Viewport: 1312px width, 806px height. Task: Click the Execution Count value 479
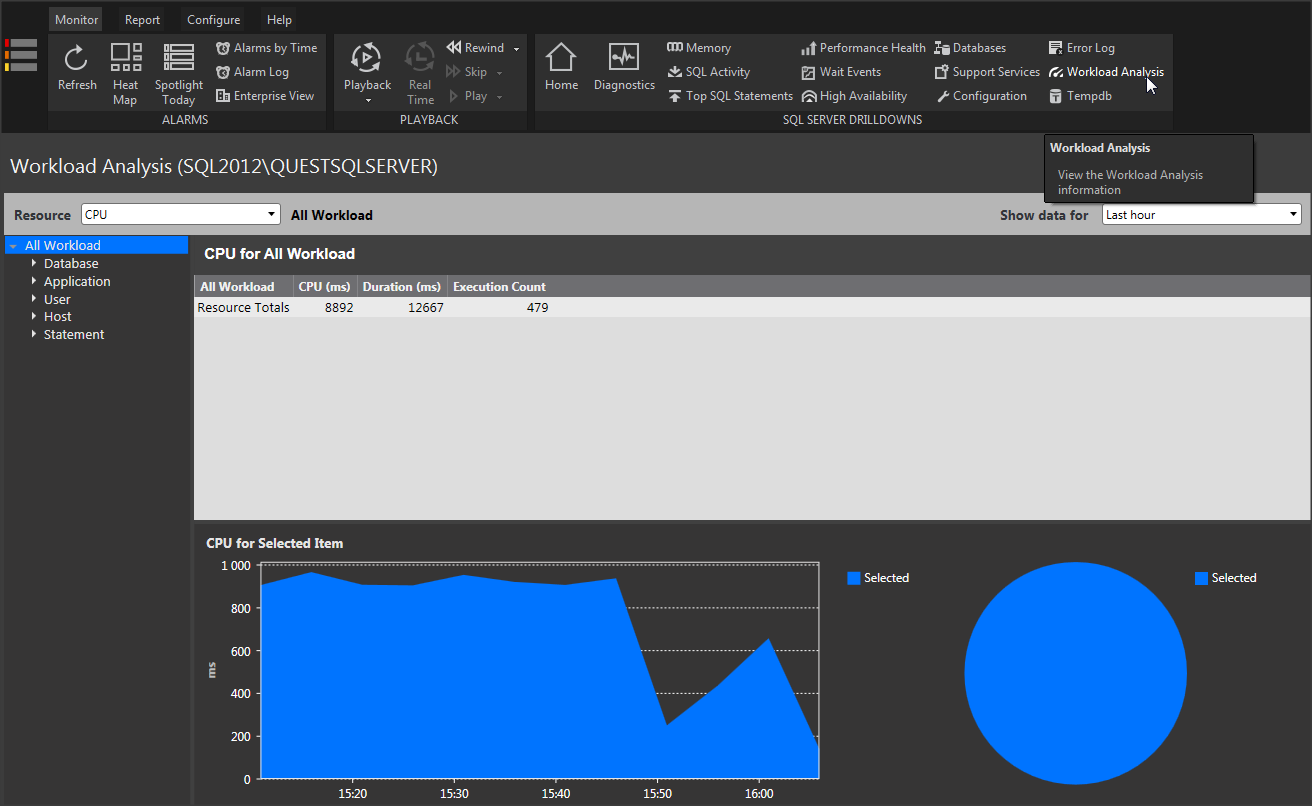click(x=538, y=308)
